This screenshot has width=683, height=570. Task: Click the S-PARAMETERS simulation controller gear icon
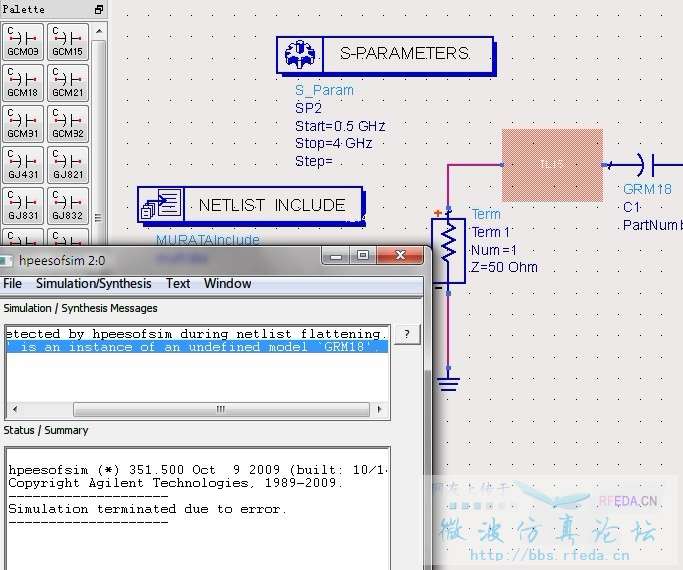coord(300,54)
